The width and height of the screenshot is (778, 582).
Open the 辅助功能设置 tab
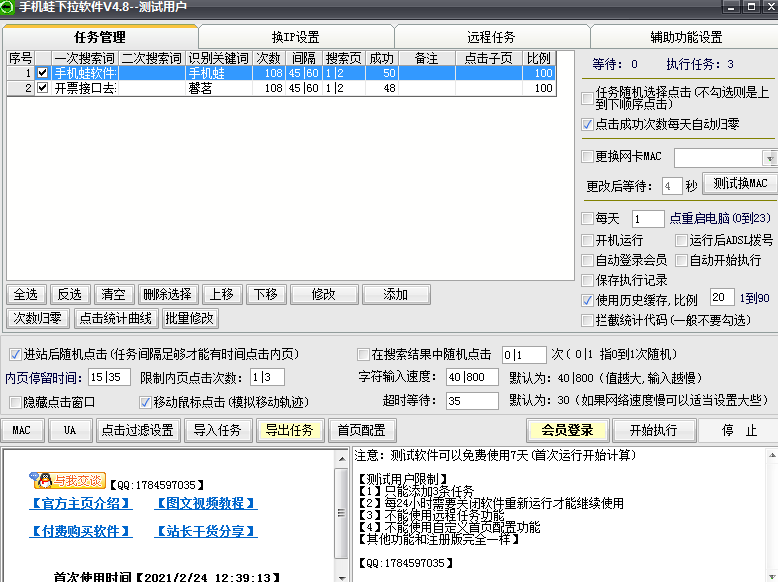pyautogui.click(x=685, y=38)
